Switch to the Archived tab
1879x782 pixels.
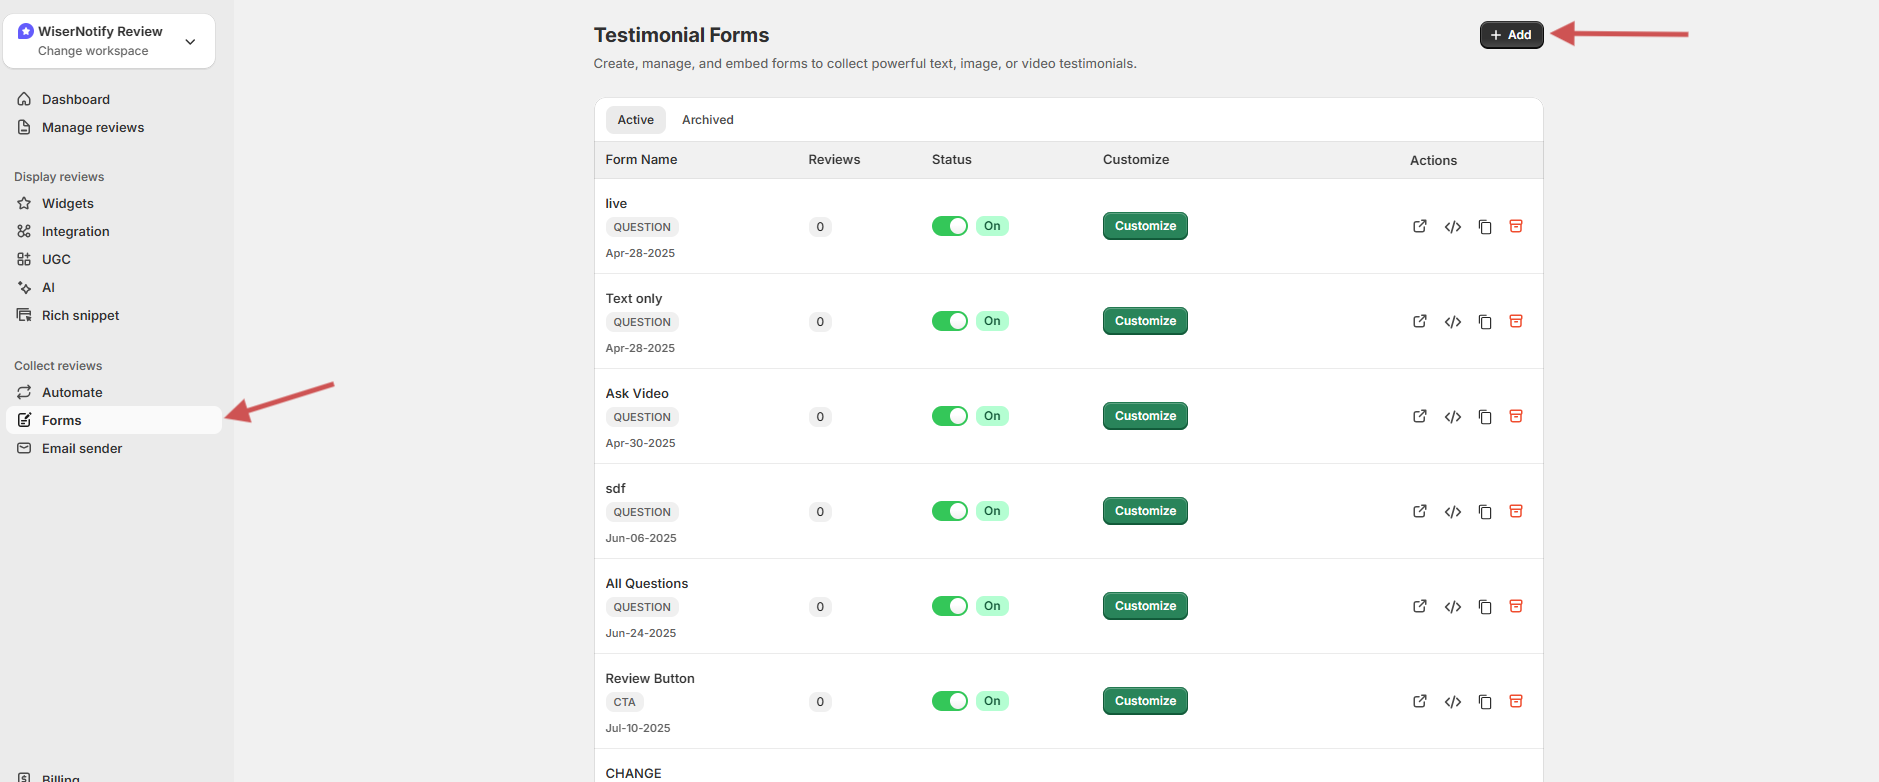coord(707,120)
